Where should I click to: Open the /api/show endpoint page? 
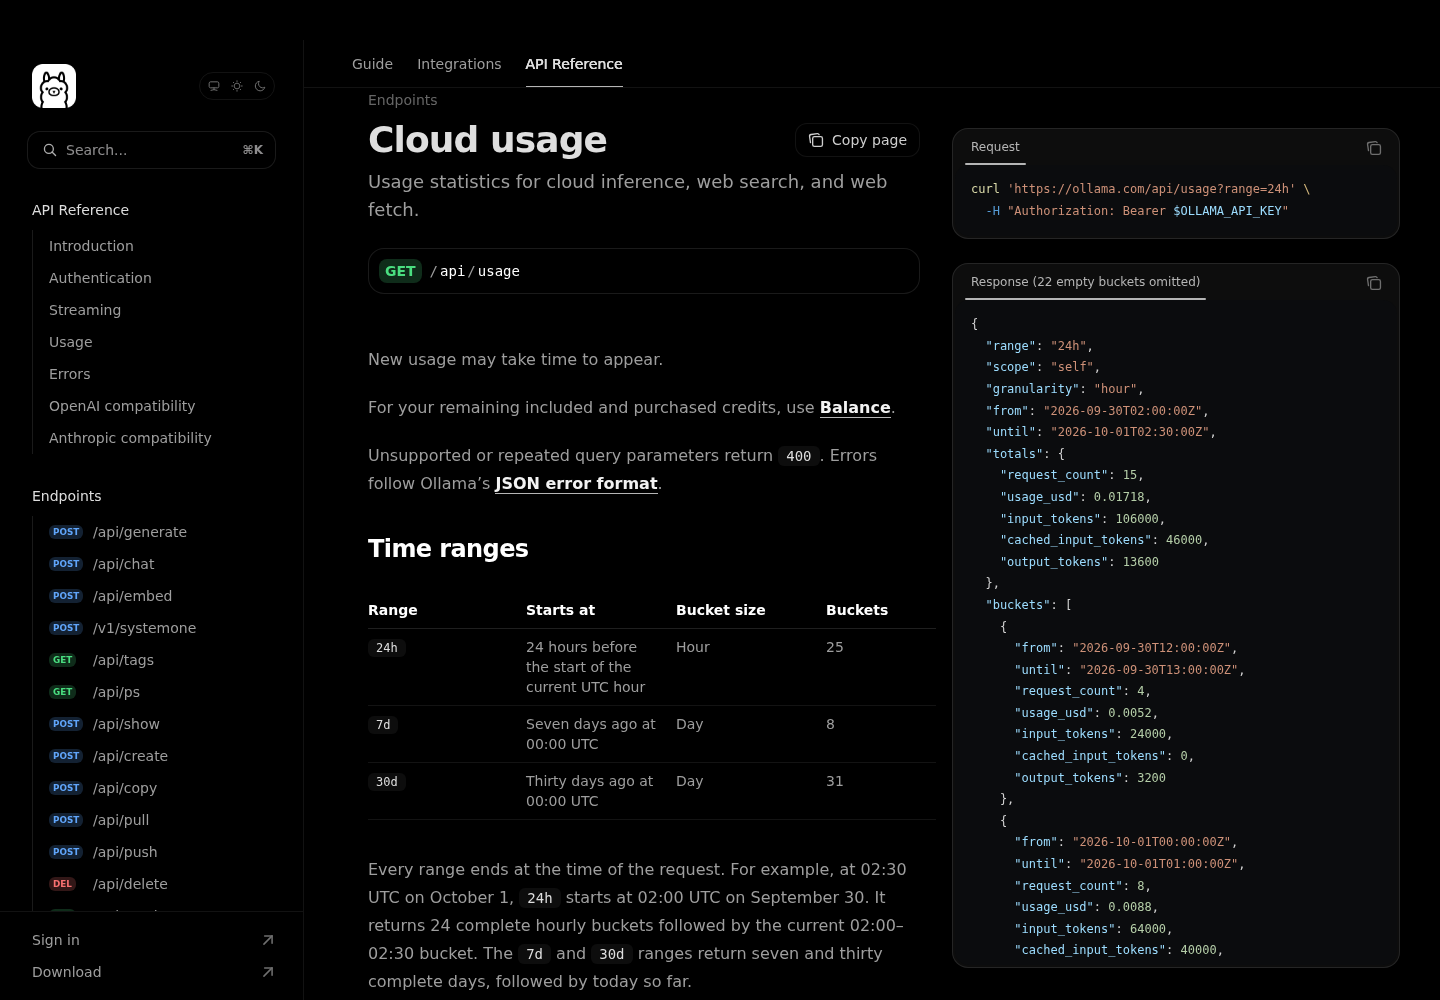tap(126, 724)
